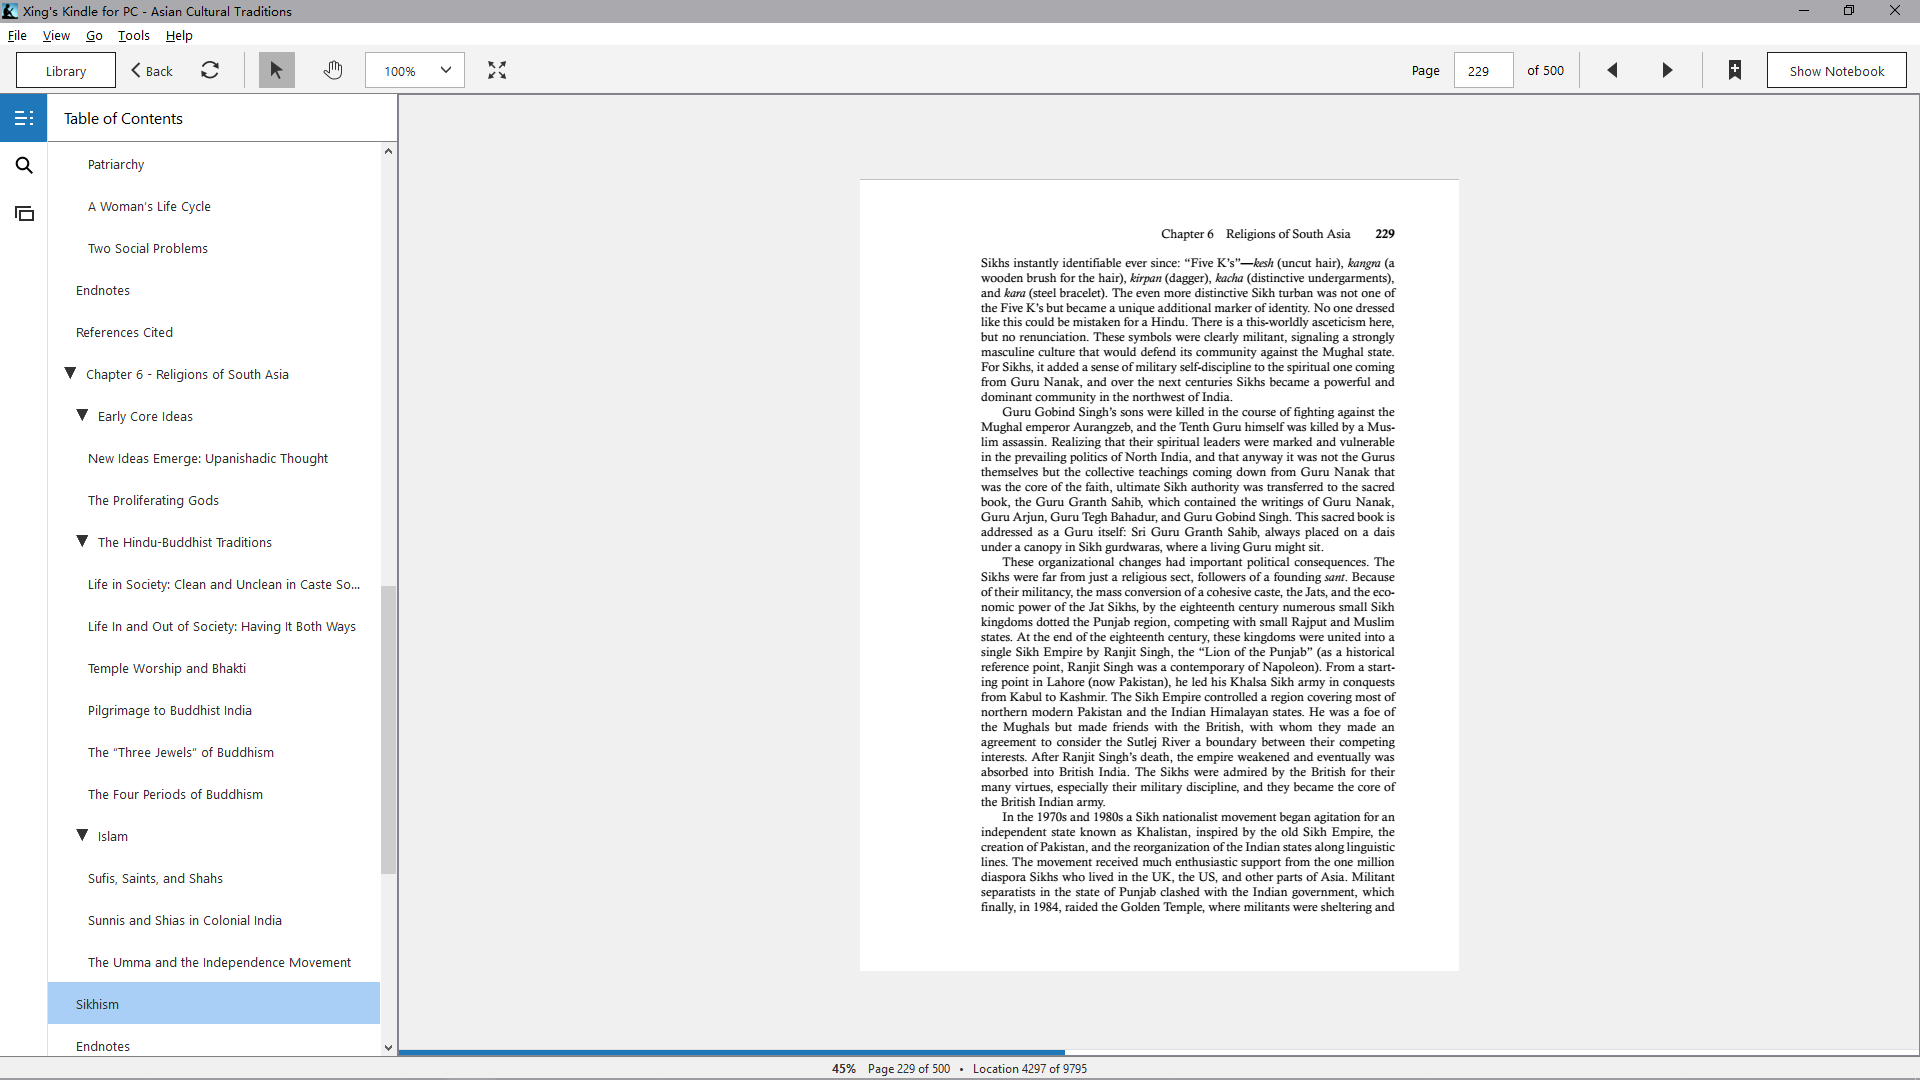Click the Chapter 6 - Religions of South Asia label
Viewport: 1920px width, 1080px height.
(187, 374)
